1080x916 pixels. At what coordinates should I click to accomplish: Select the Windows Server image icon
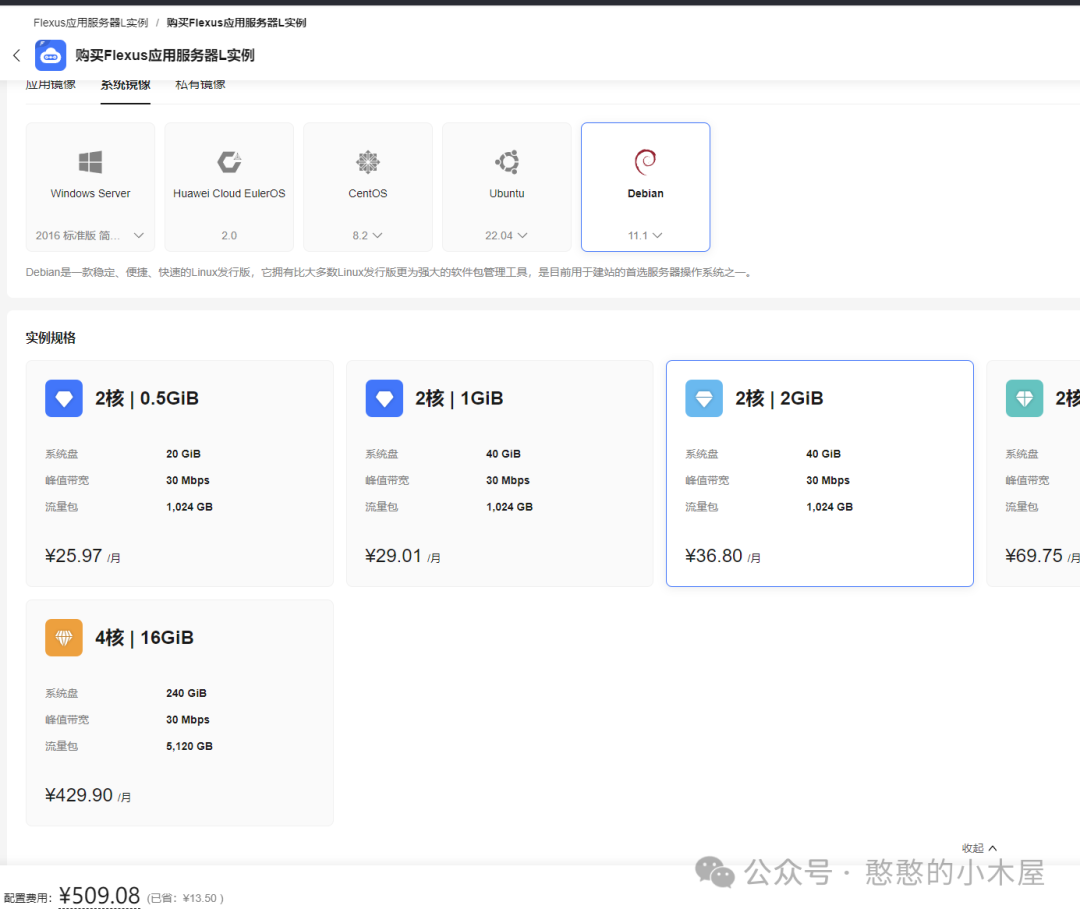[90, 162]
